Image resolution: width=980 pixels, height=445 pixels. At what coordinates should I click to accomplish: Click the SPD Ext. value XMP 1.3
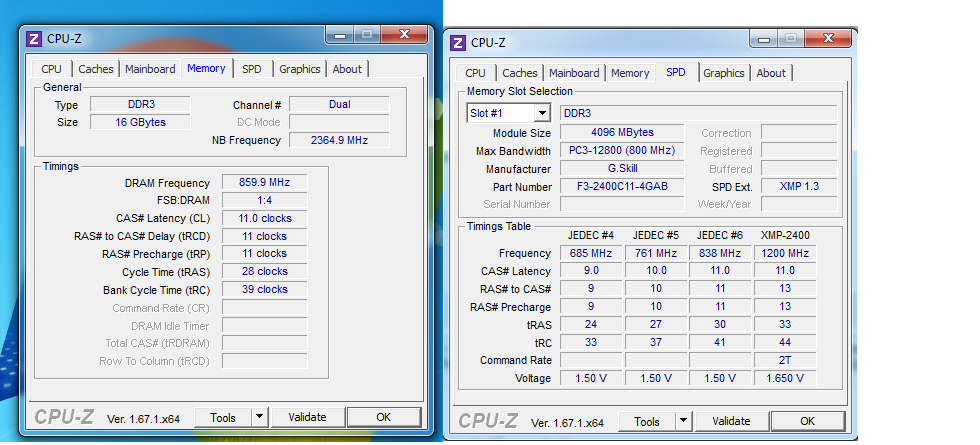(x=799, y=186)
